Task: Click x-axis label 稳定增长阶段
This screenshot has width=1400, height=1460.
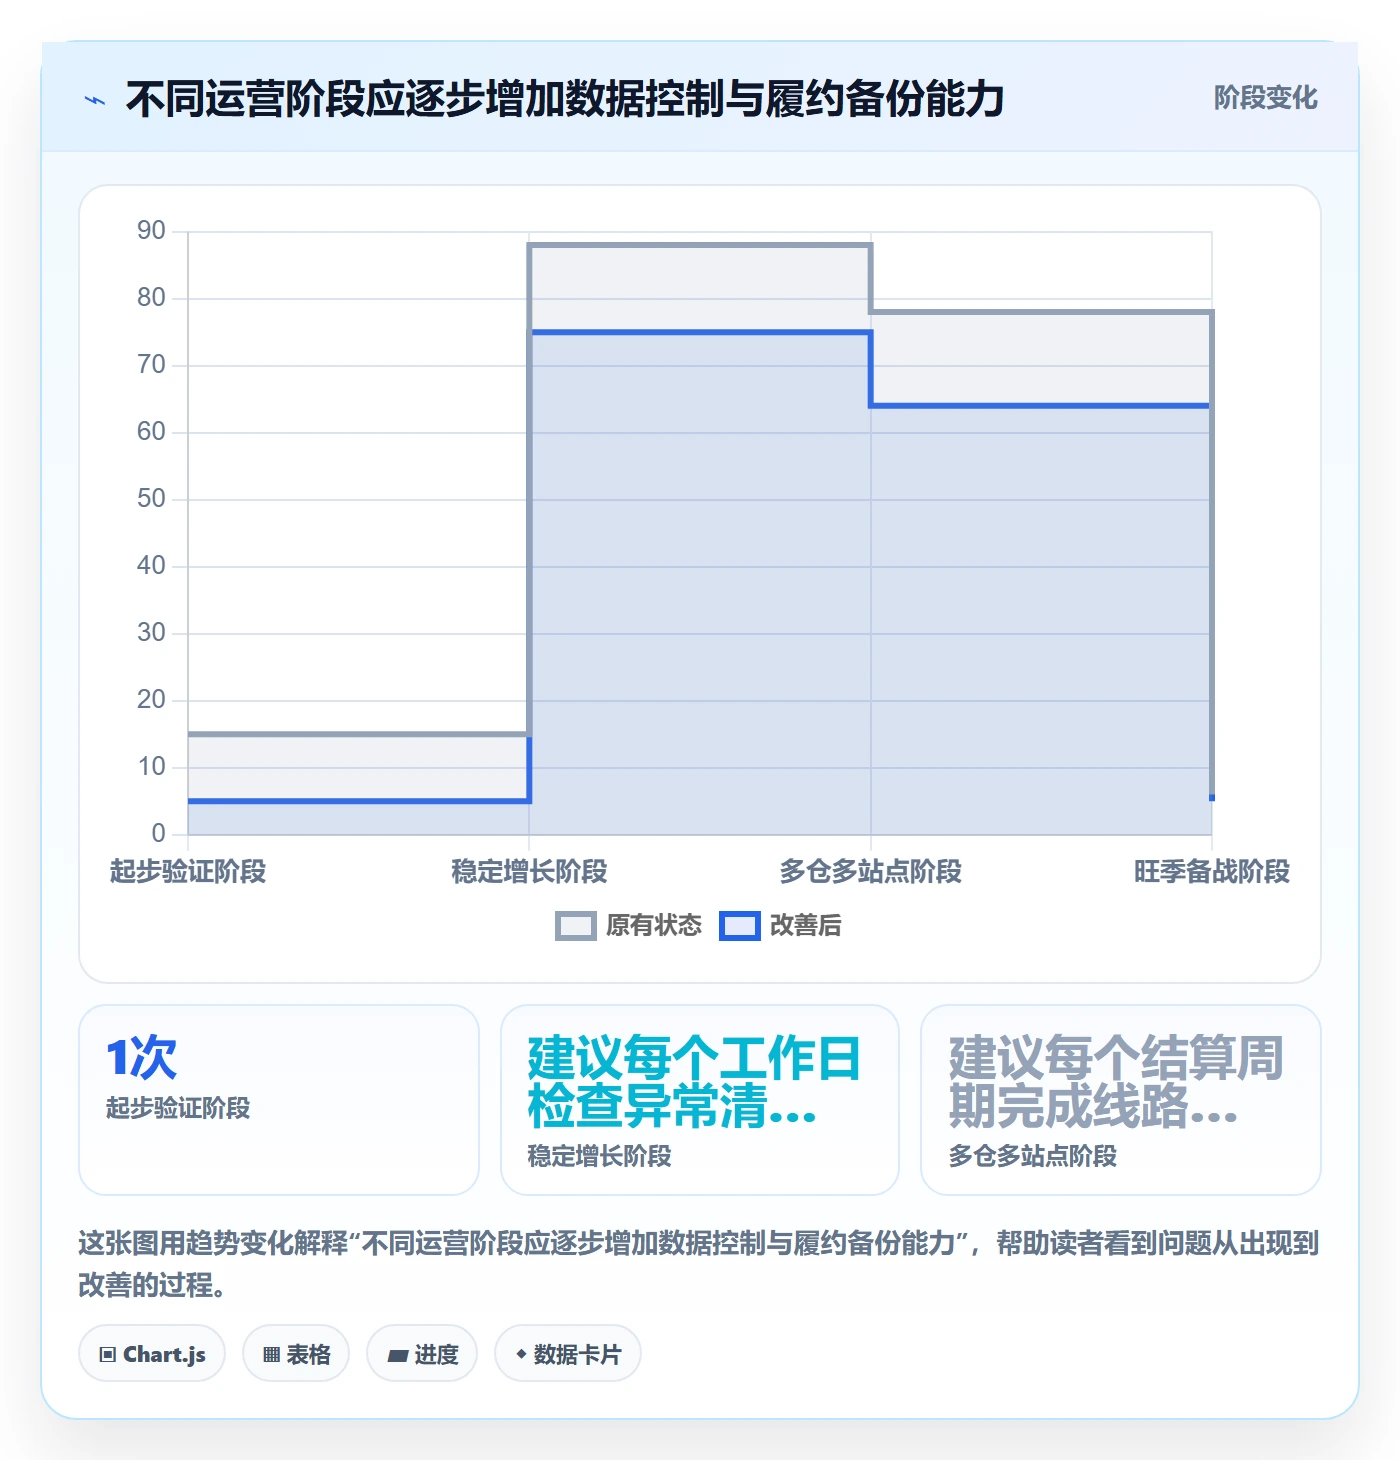Action: tap(529, 872)
